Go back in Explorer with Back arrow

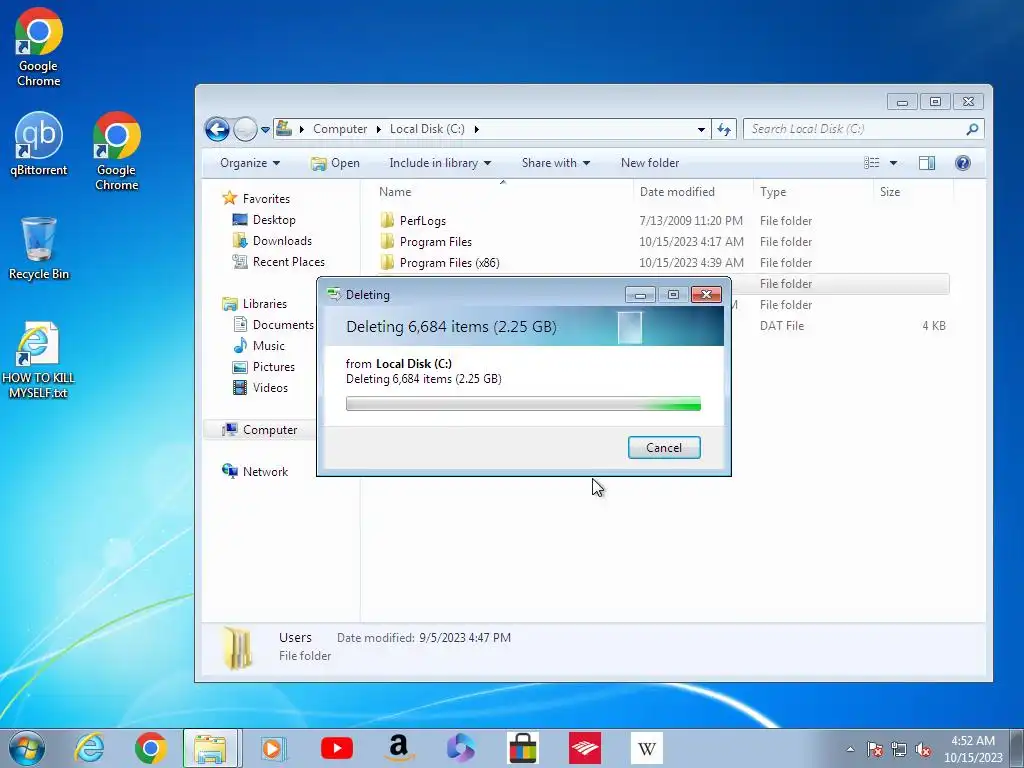(x=217, y=129)
